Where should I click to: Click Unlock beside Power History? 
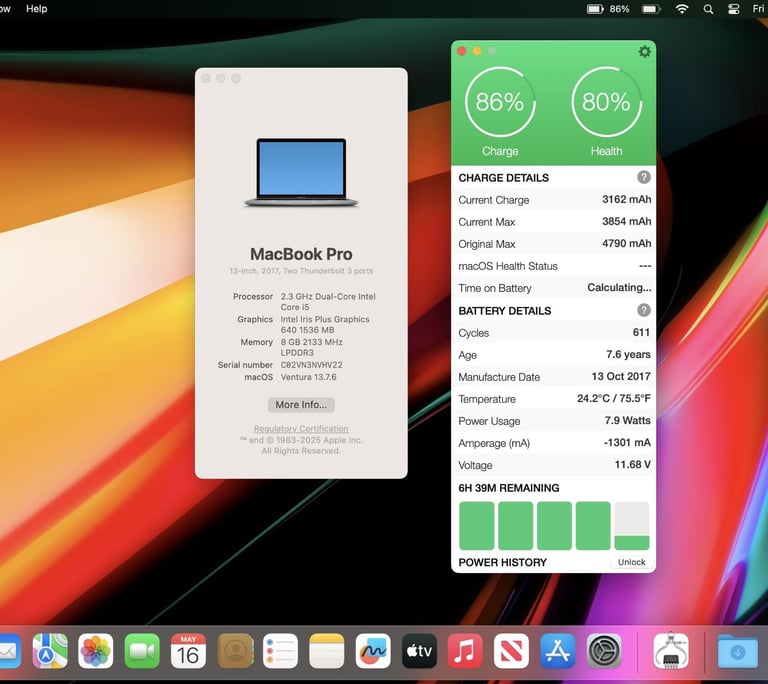click(631, 562)
